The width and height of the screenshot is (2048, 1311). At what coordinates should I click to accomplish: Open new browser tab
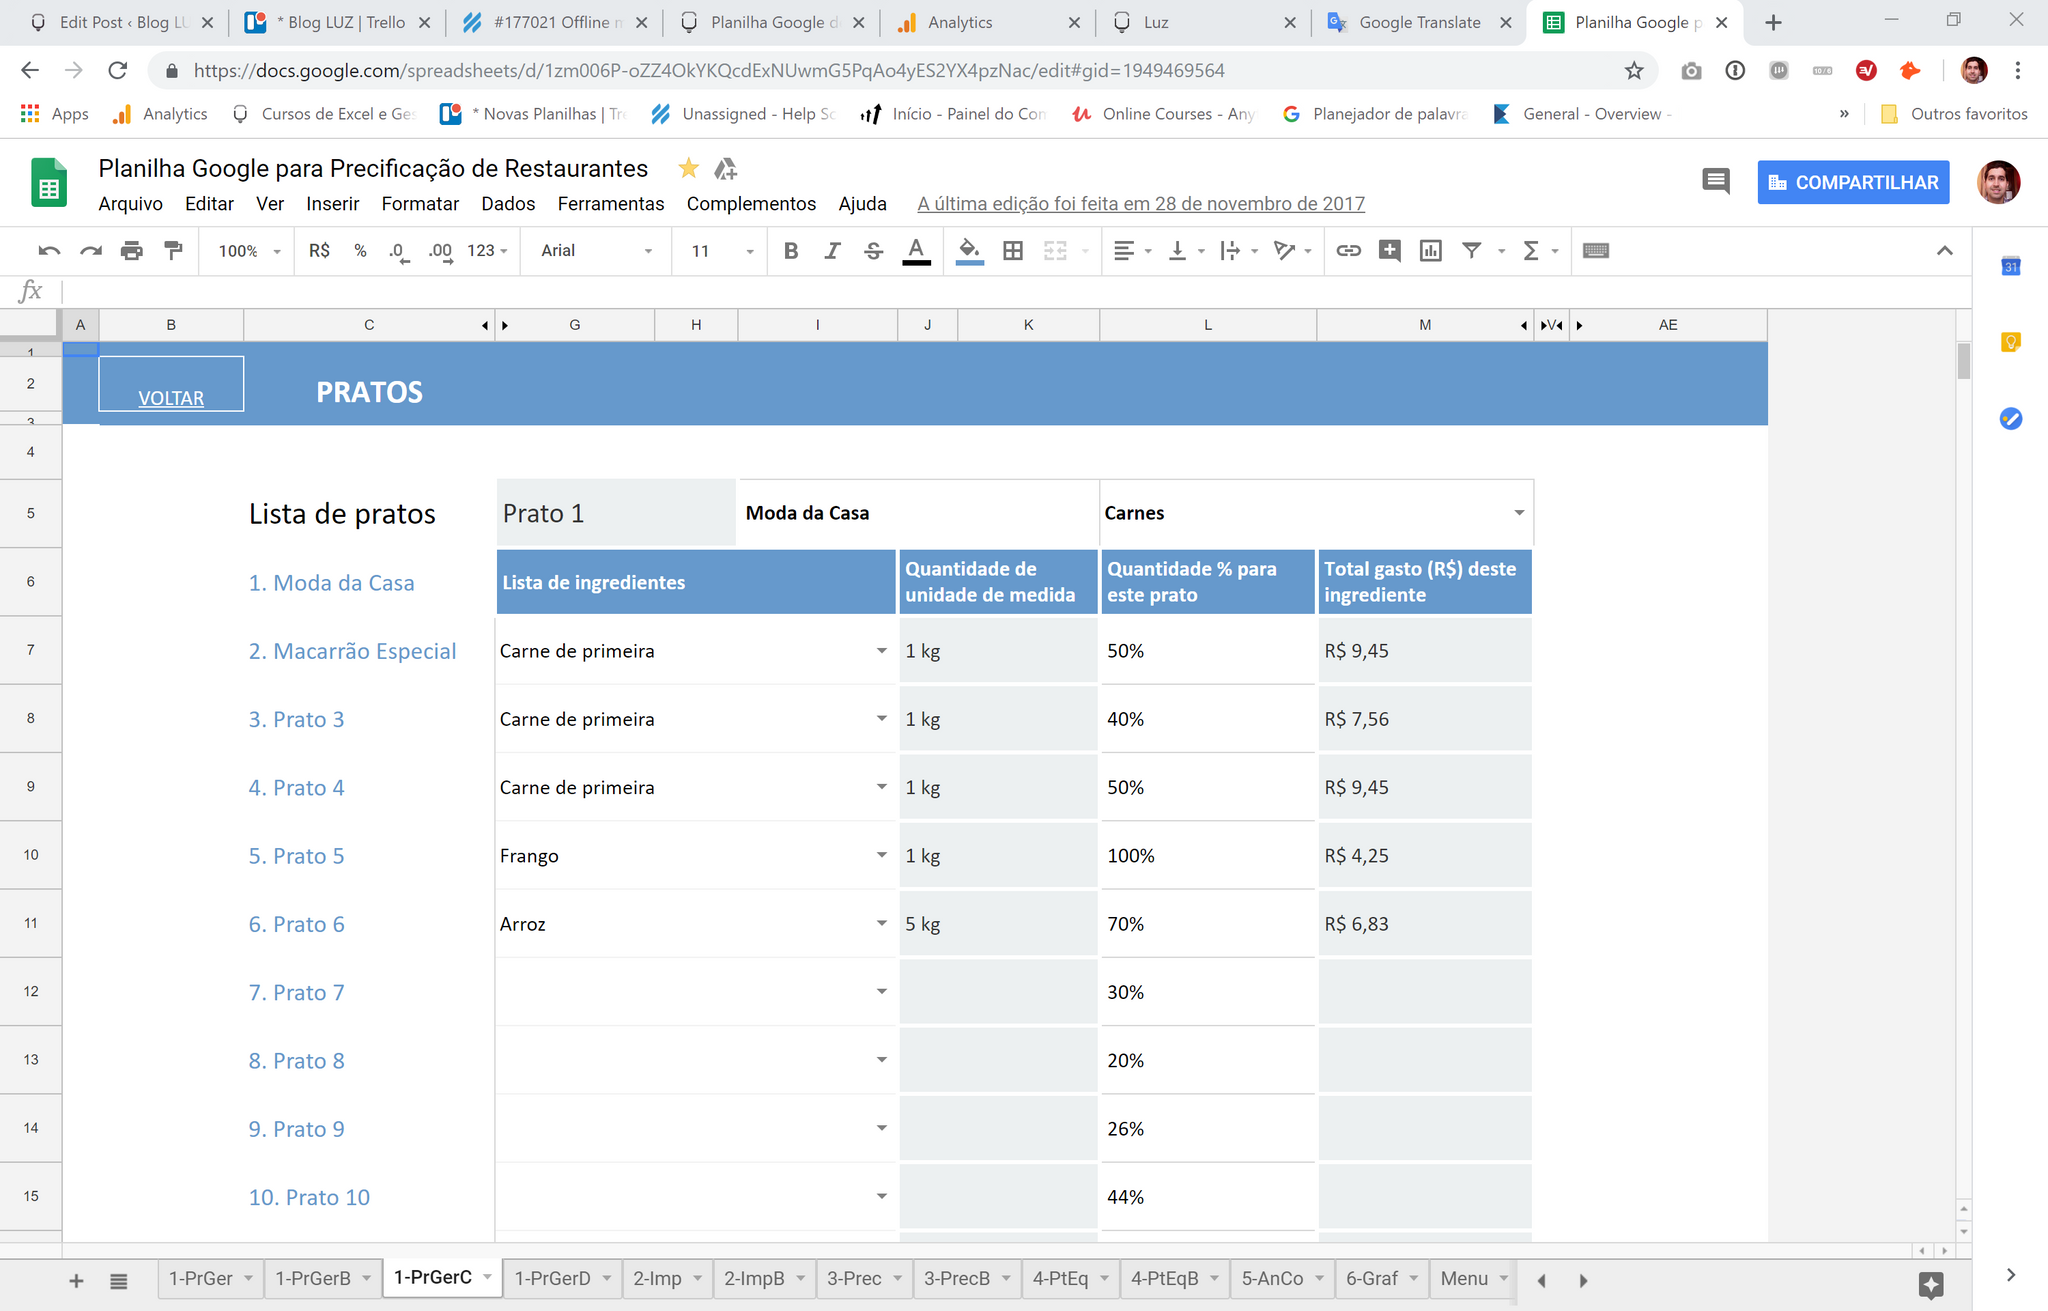[1773, 22]
